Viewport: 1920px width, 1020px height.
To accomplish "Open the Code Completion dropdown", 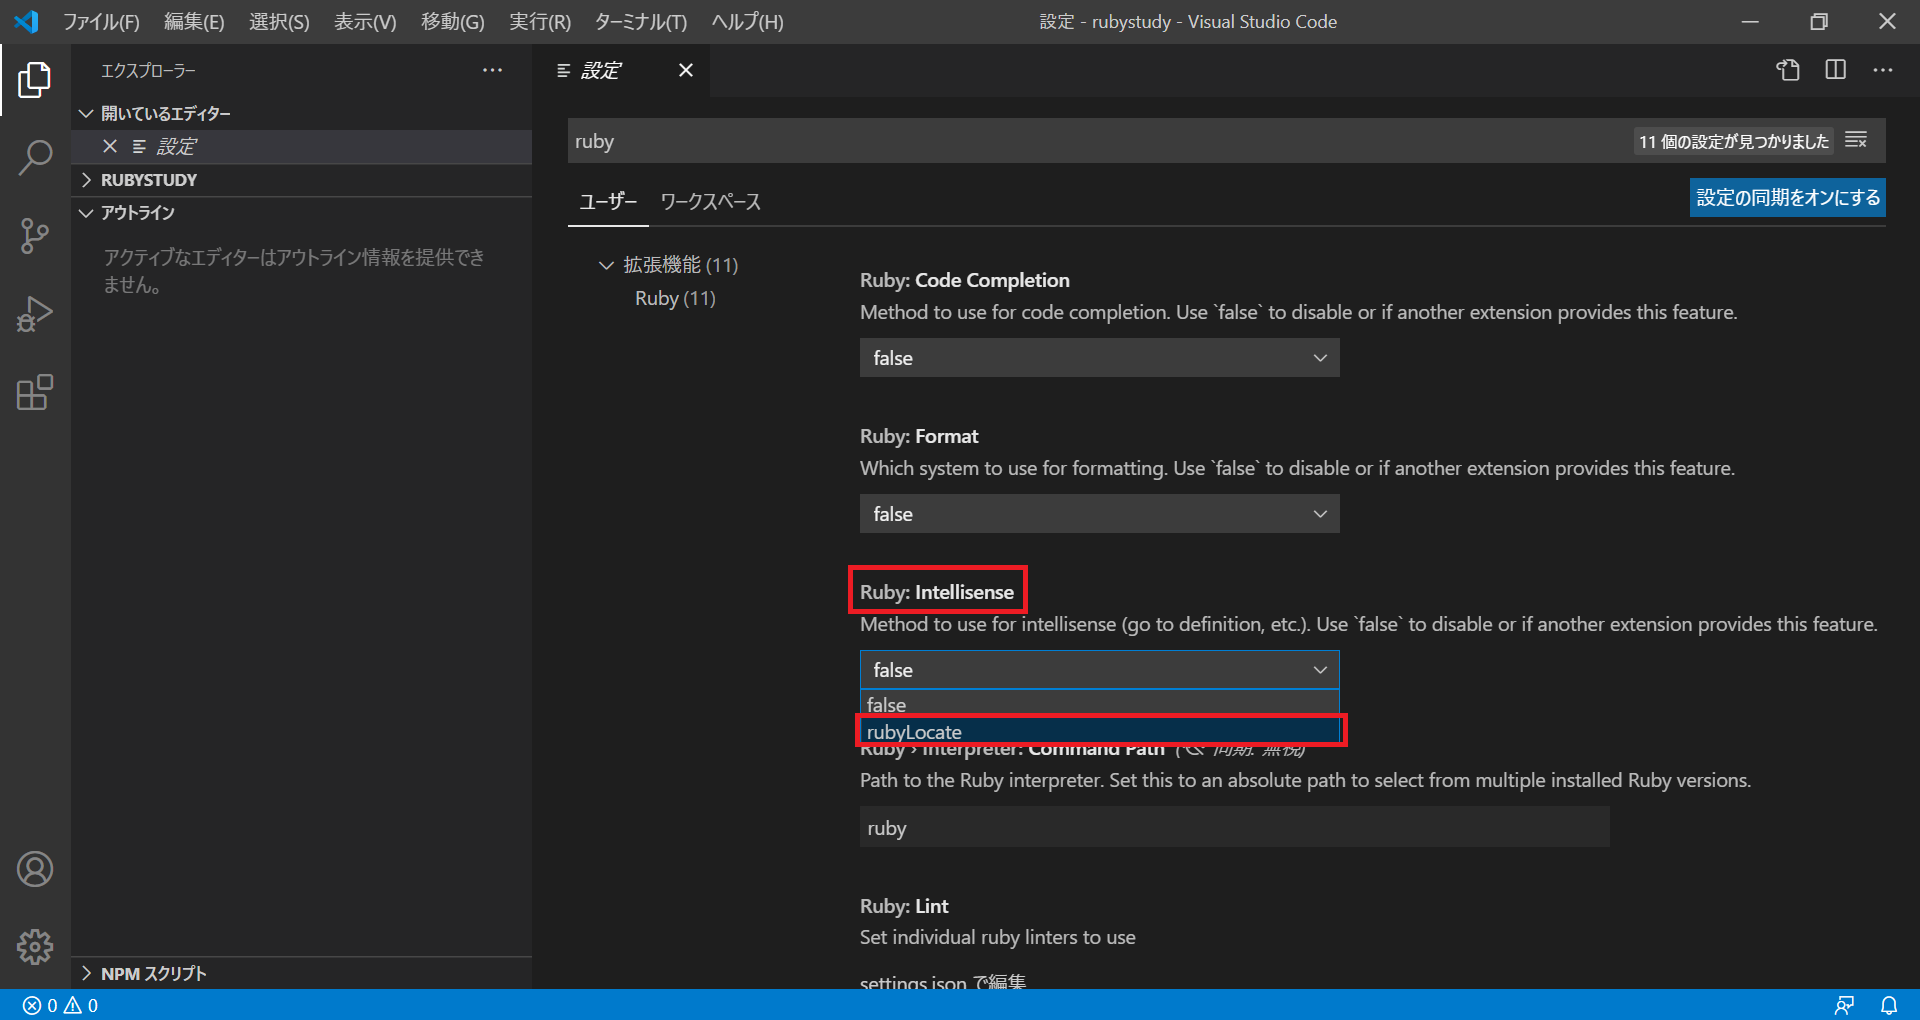I will pos(1099,358).
